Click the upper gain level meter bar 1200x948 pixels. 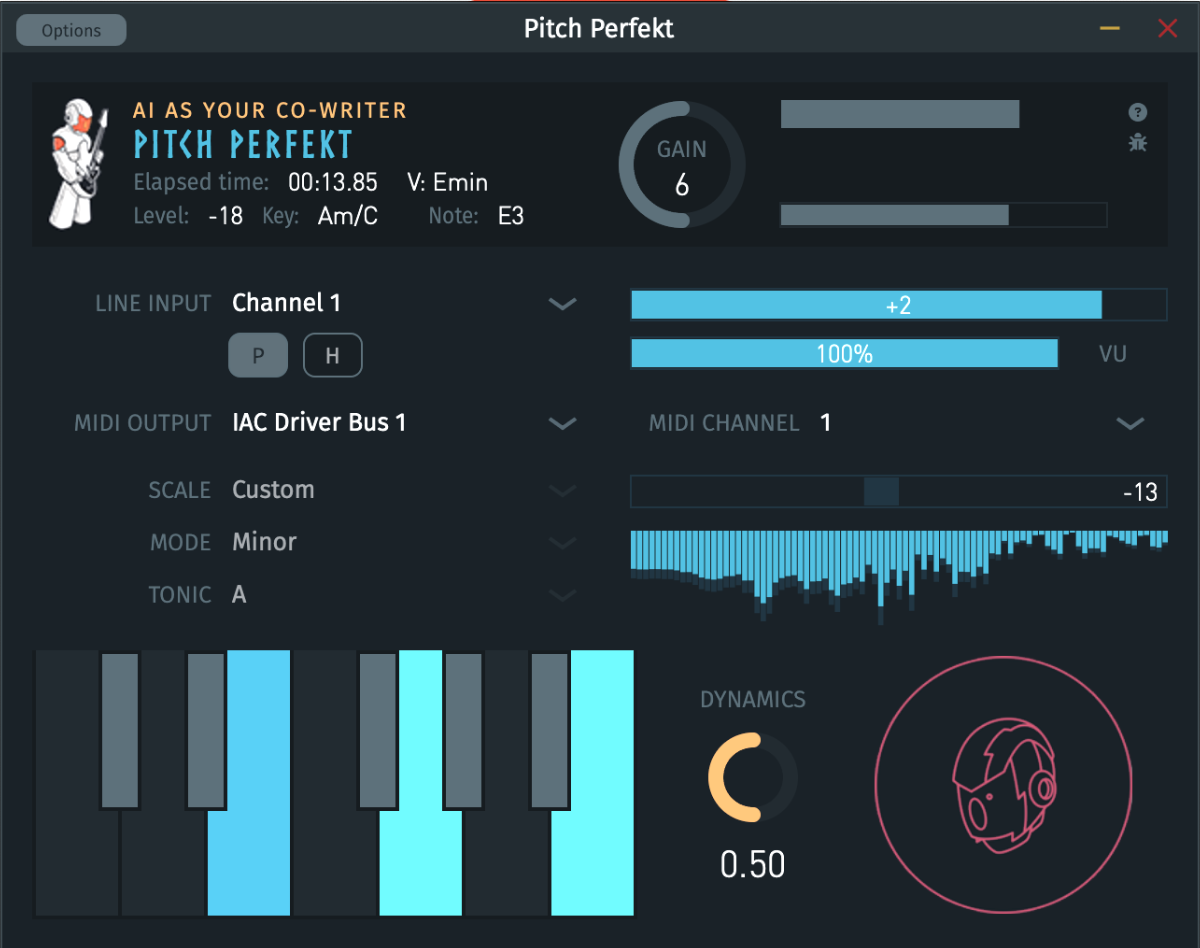[900, 114]
